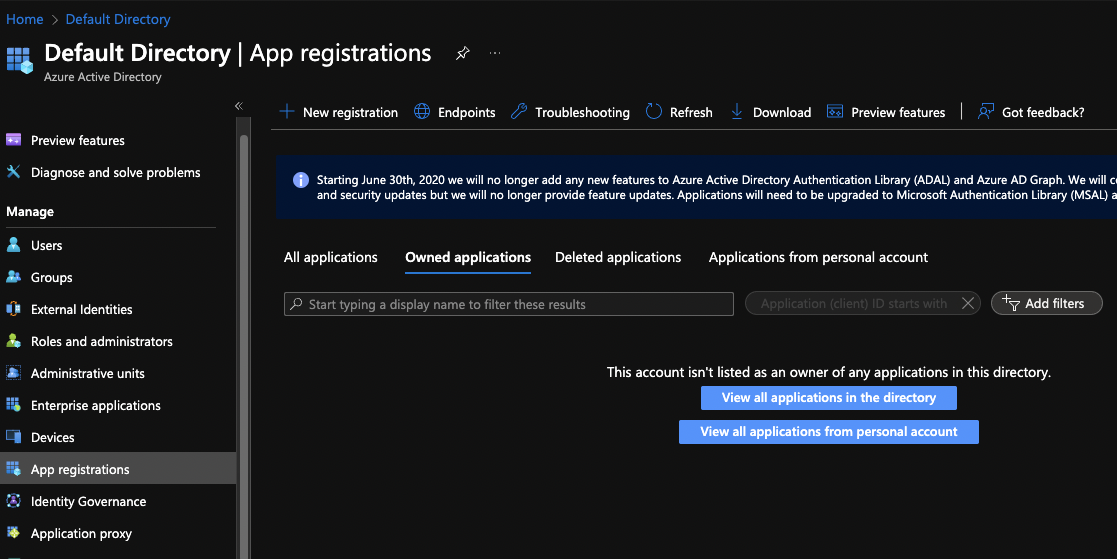Clear the Application (client) ID filter with X
1117x559 pixels.
click(x=967, y=303)
